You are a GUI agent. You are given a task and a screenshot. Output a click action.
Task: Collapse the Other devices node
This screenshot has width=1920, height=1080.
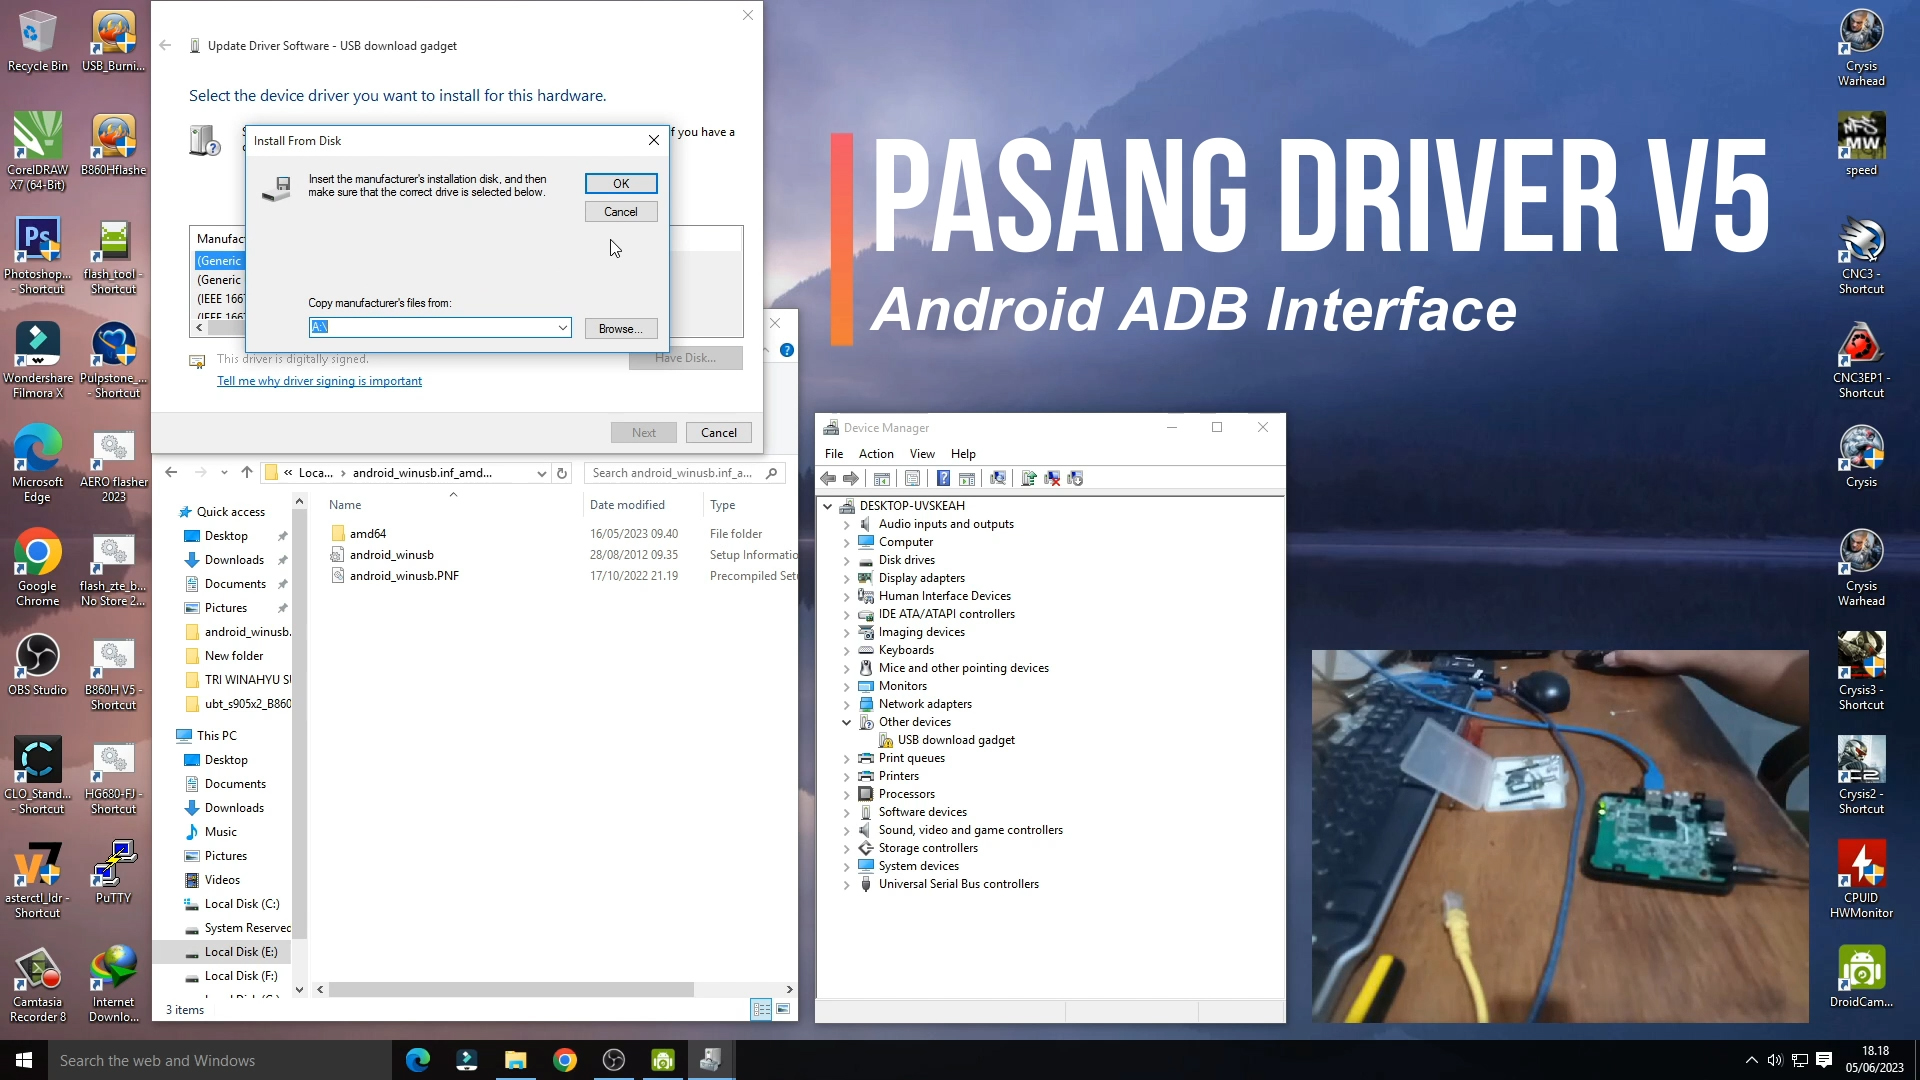(x=847, y=721)
